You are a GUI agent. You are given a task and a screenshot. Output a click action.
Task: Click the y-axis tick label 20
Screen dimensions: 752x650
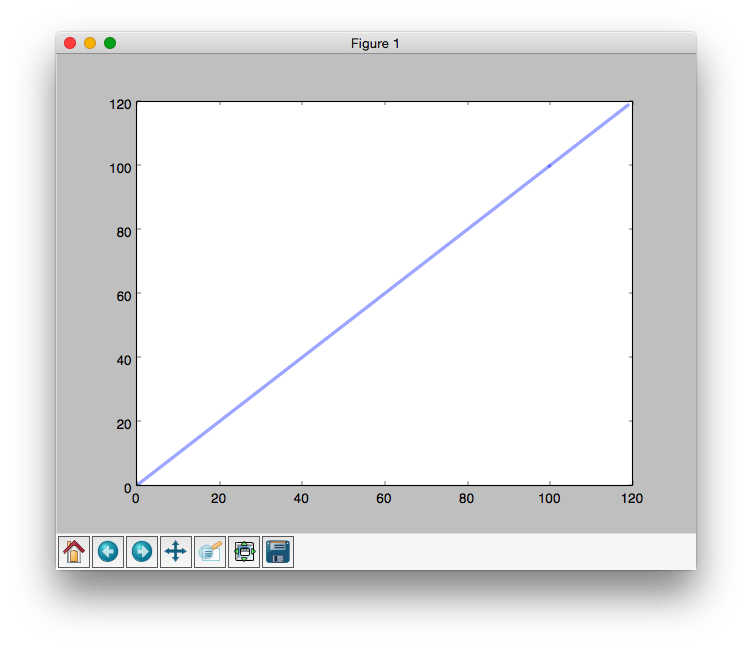(x=124, y=424)
